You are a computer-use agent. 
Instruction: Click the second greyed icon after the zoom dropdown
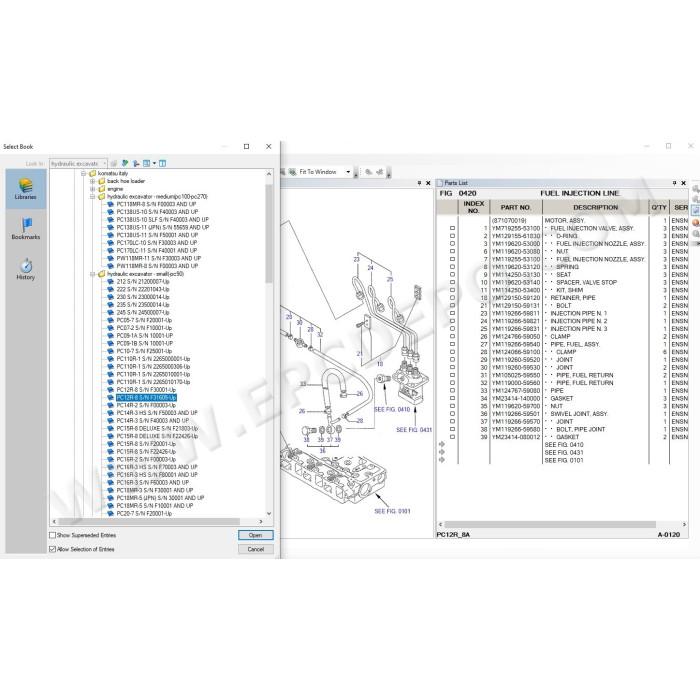[x=379, y=172]
